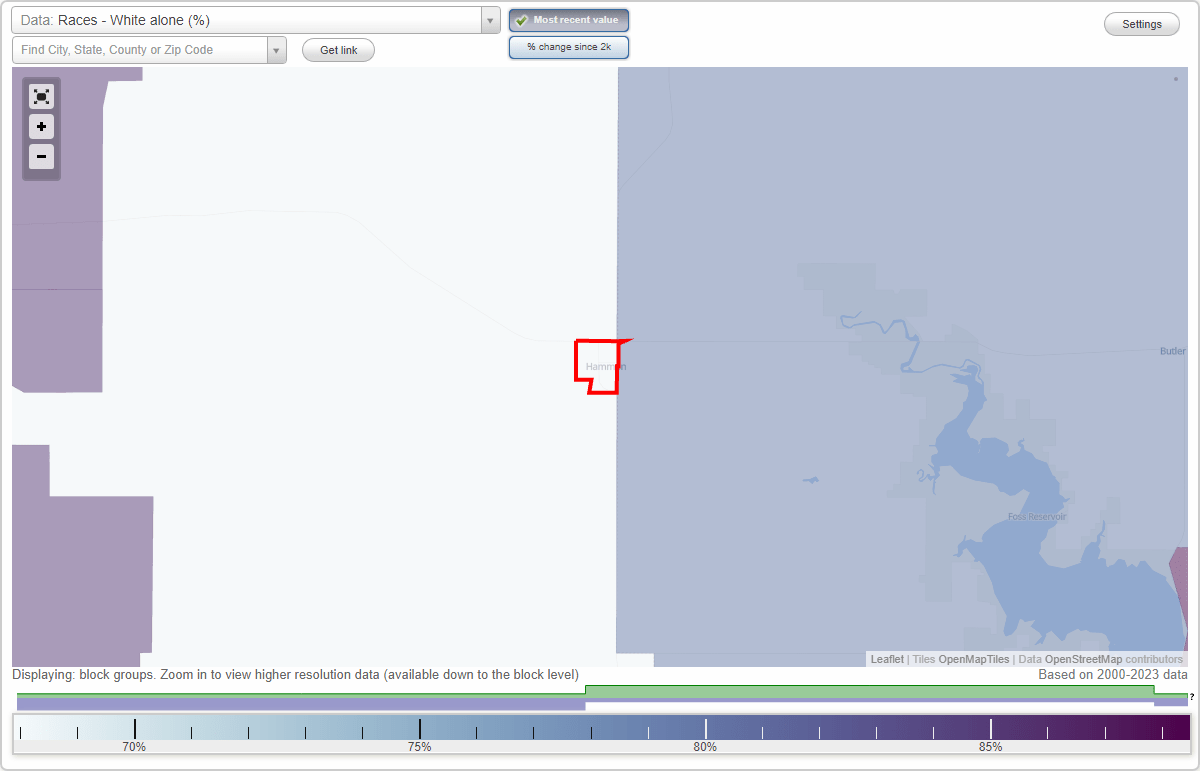Click the question mark help icon near the legend
The width and height of the screenshot is (1200, 771).
click(x=1193, y=697)
